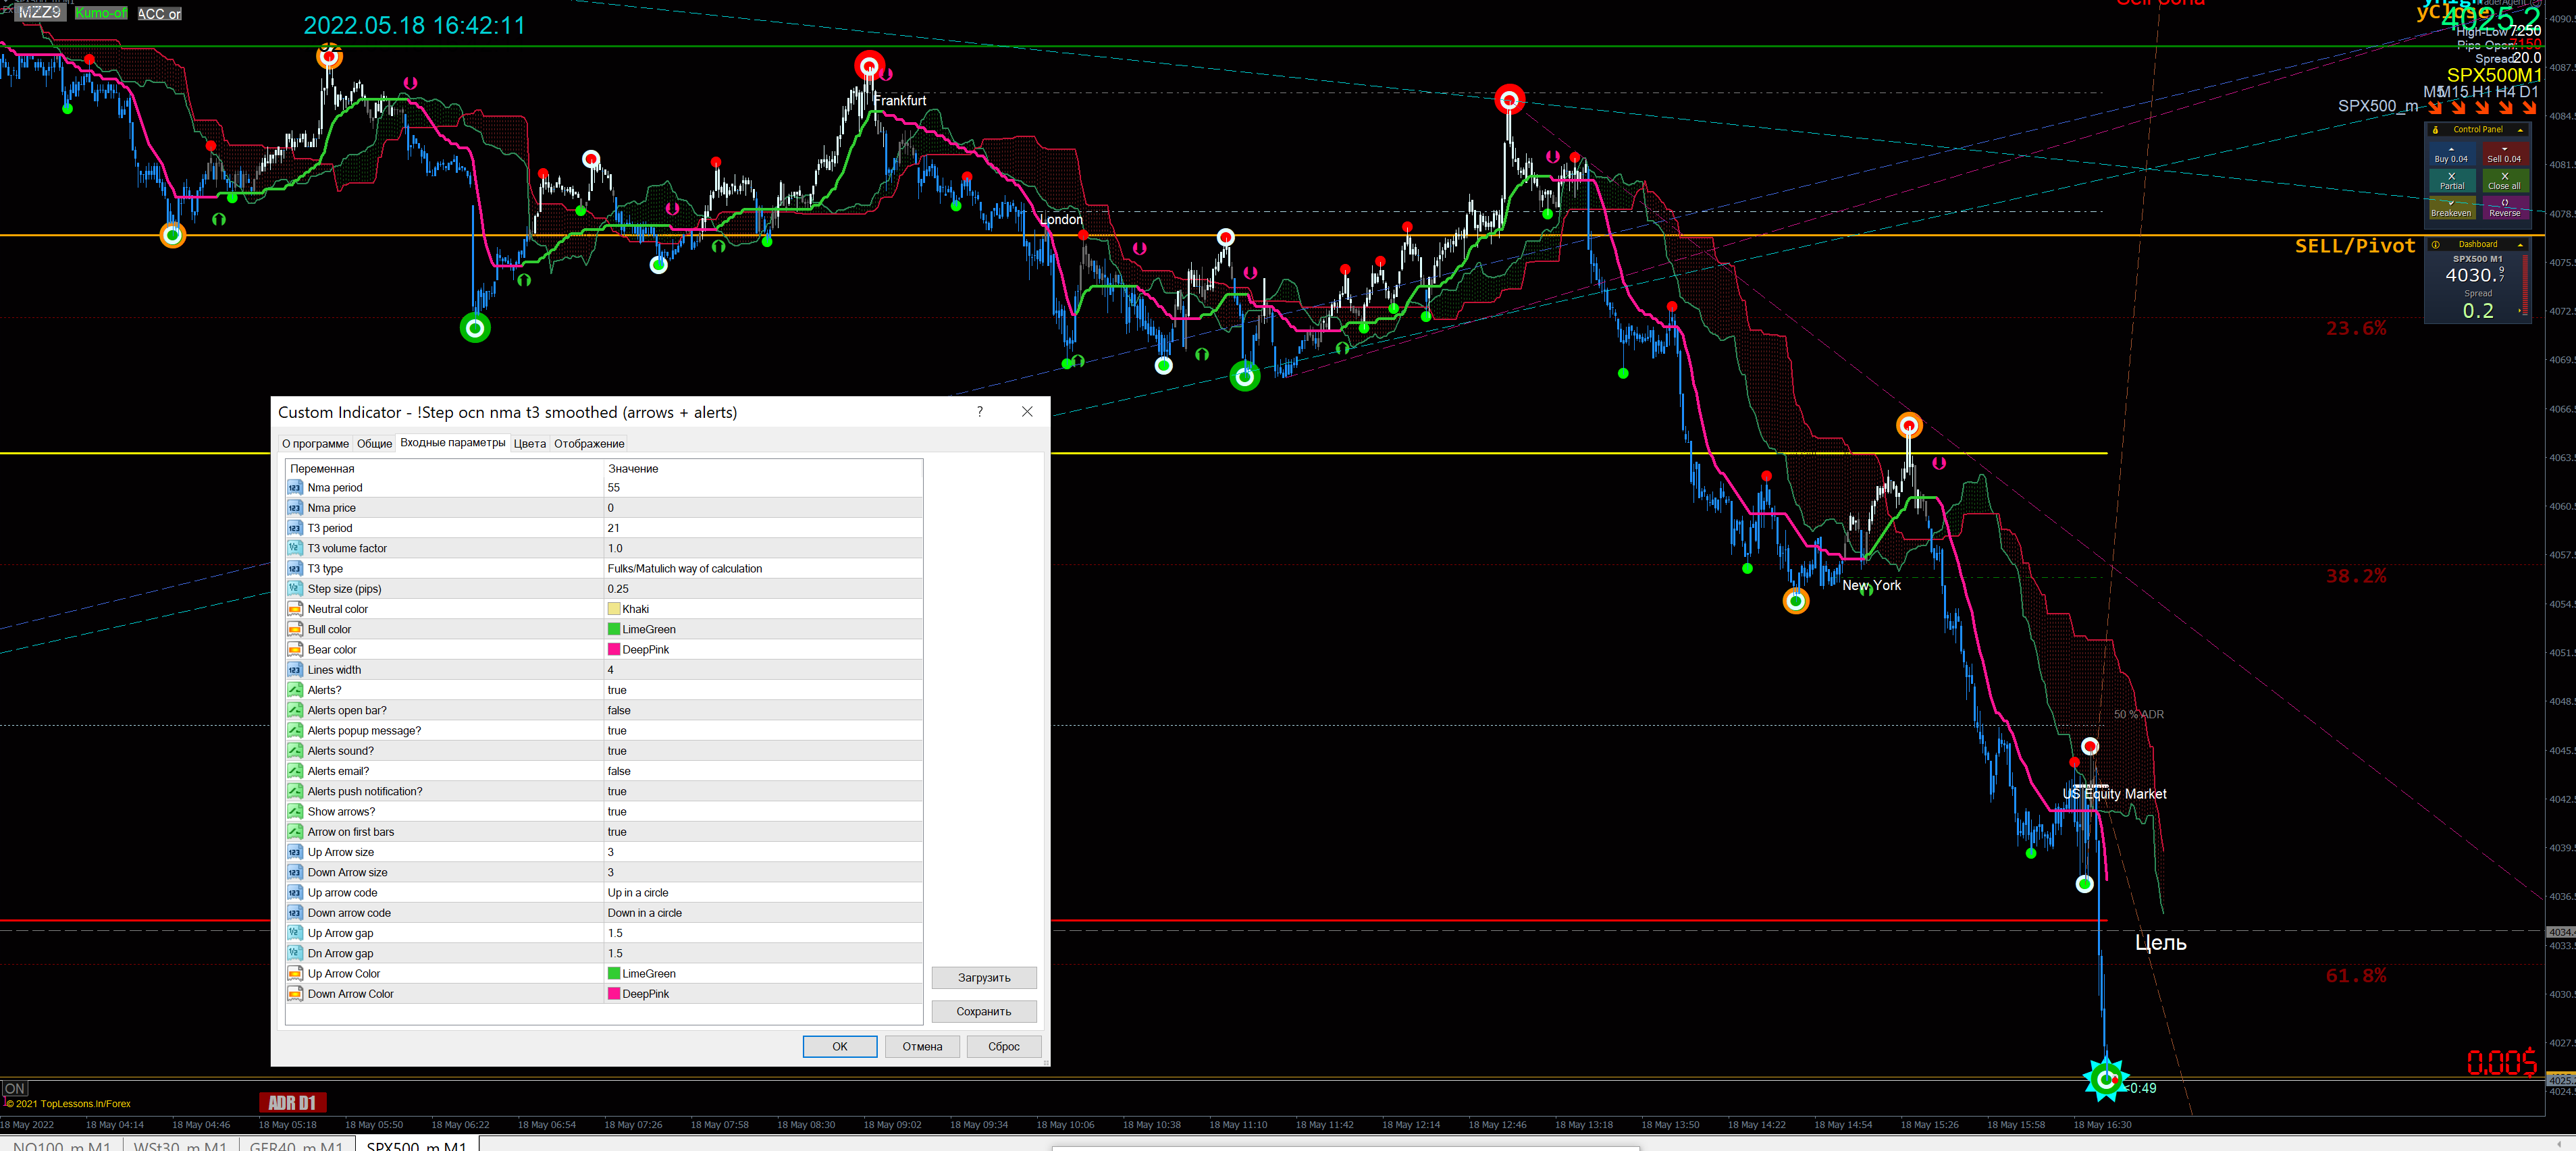Click the ADR D1 label button

[292, 1102]
